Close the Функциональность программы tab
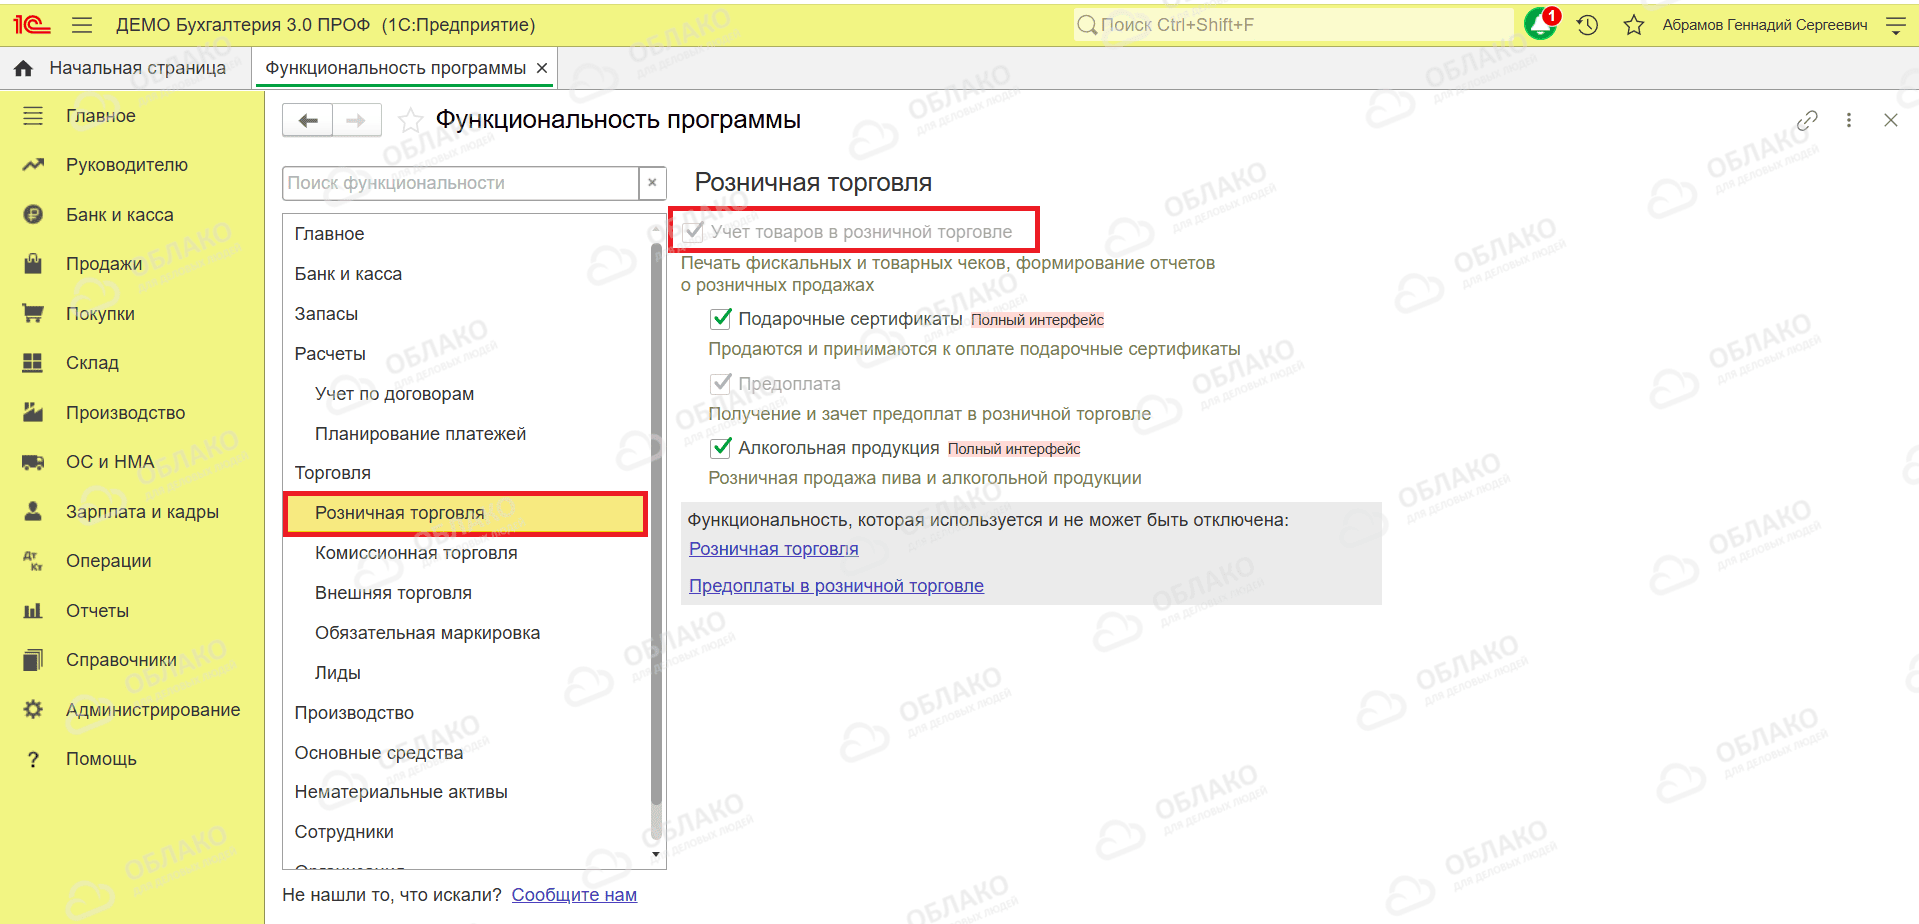 point(542,68)
